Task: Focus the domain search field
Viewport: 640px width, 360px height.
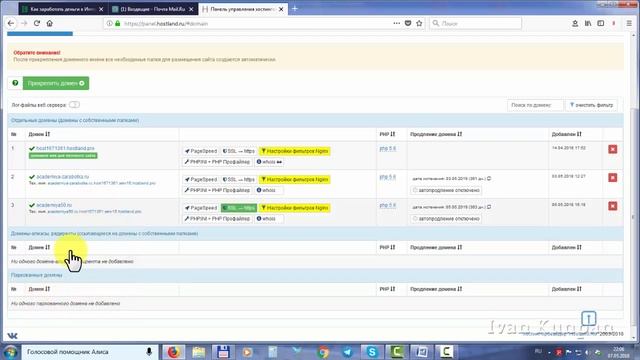Action: click(535, 105)
